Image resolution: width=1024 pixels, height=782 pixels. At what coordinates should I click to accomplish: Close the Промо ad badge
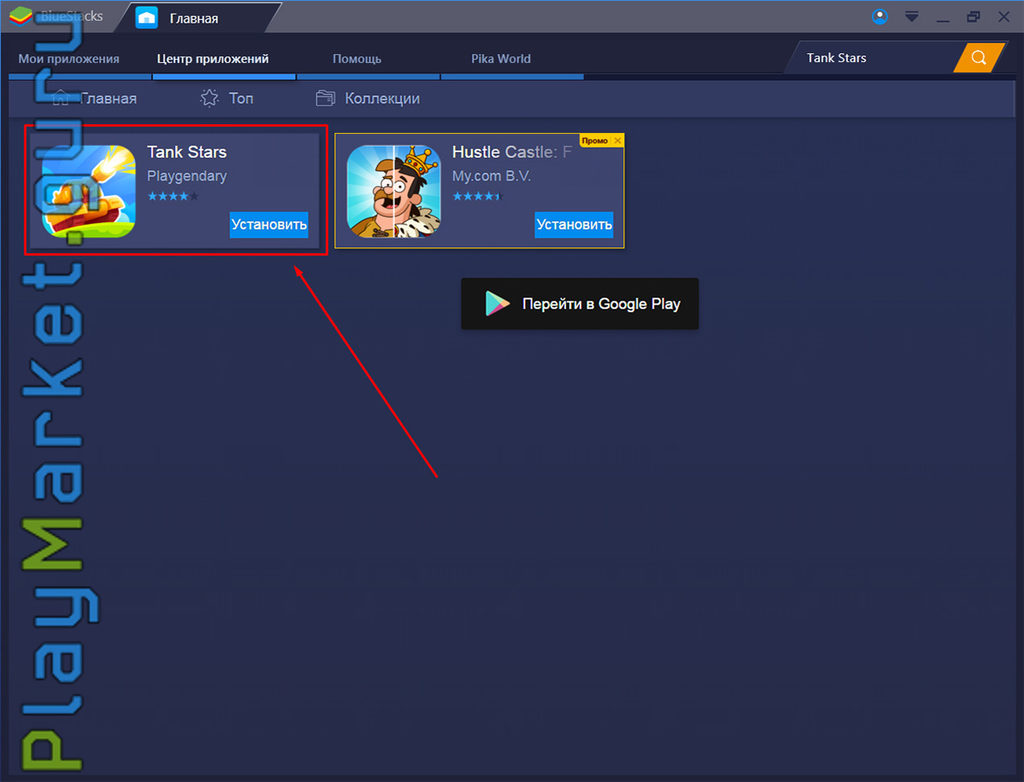(x=618, y=140)
